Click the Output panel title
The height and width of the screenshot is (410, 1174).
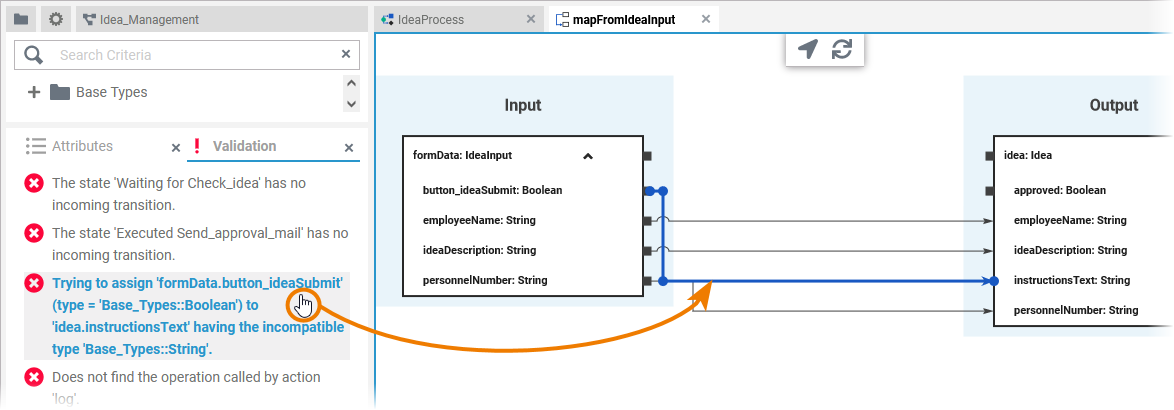[x=1113, y=105]
